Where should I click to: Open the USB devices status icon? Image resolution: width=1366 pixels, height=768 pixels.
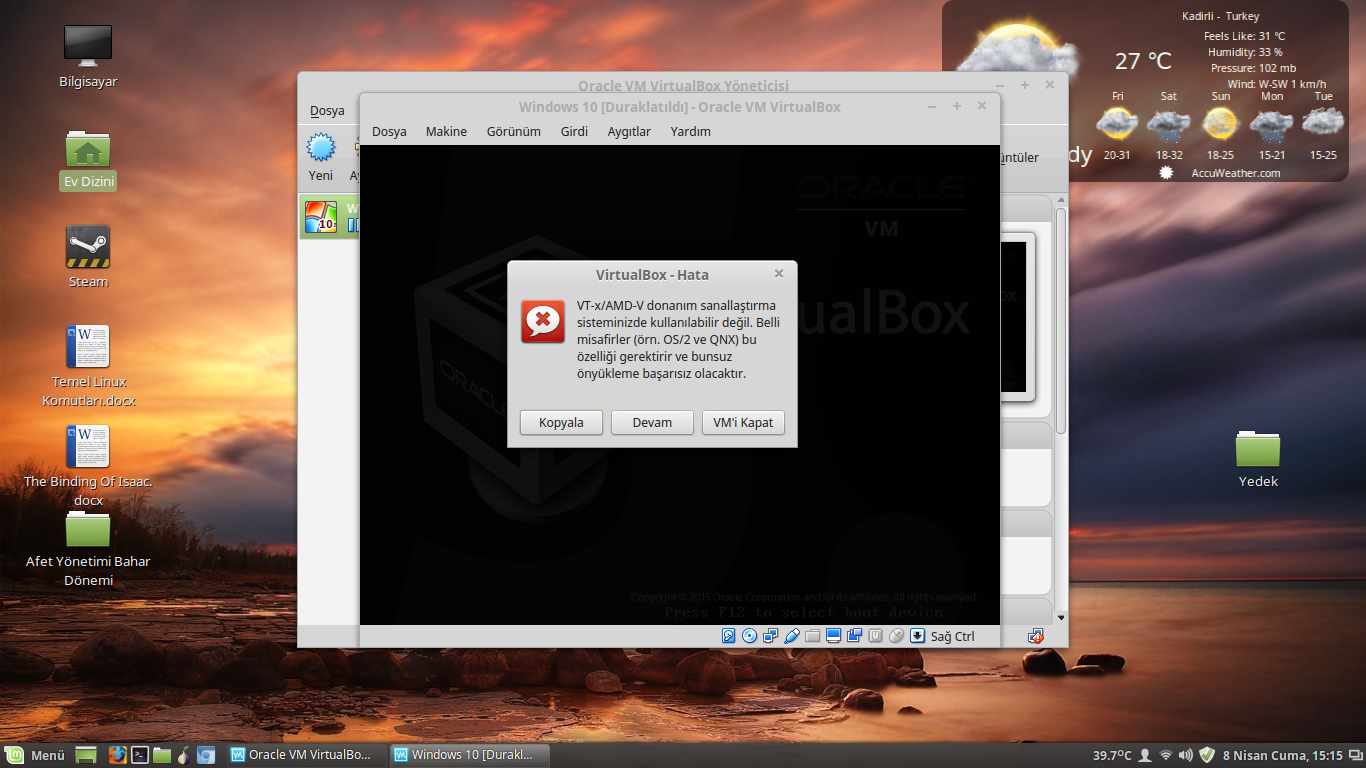click(x=792, y=636)
